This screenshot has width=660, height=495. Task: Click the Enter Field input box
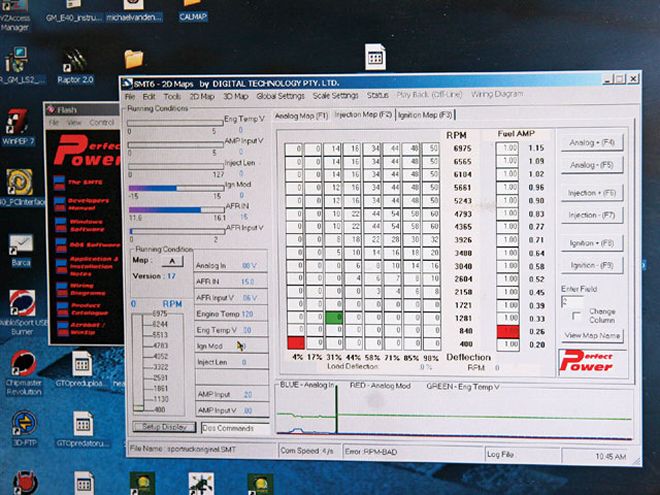click(x=572, y=301)
